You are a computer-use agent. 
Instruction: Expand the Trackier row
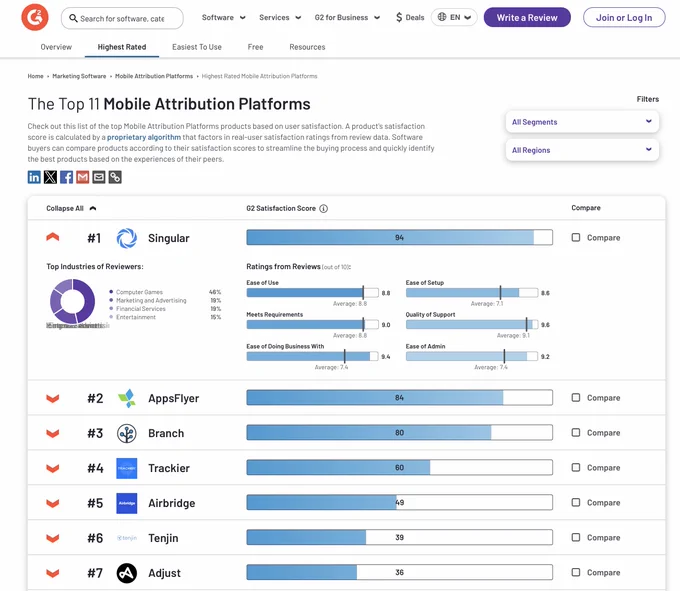52,469
